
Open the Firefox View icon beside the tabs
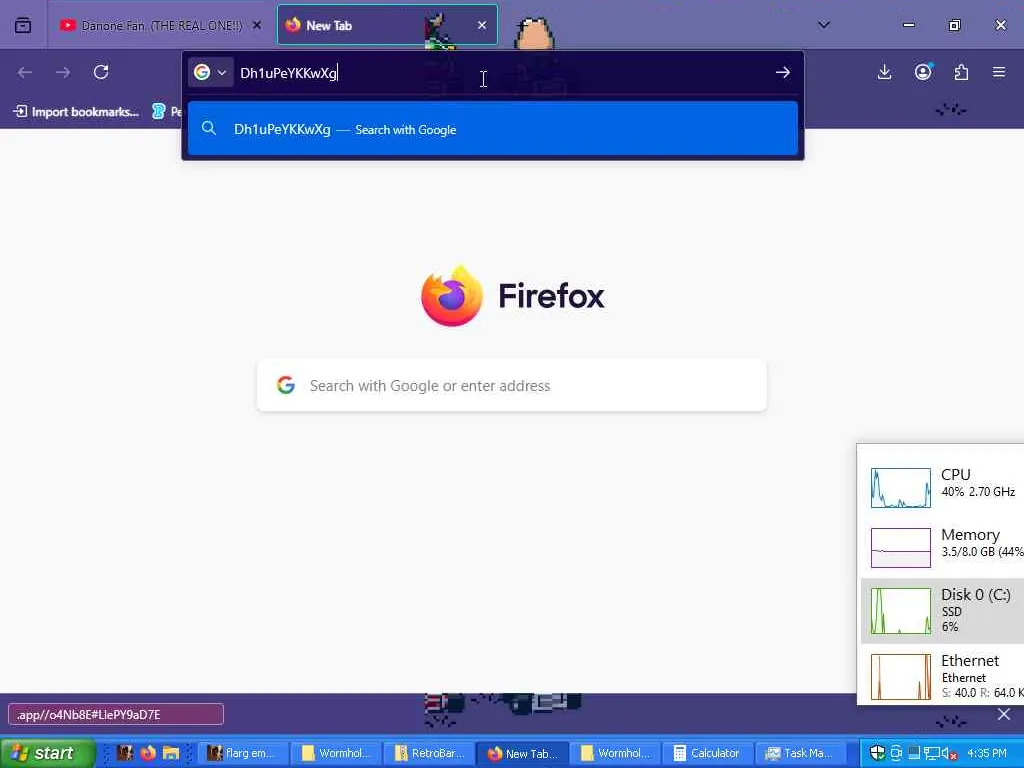(x=23, y=25)
